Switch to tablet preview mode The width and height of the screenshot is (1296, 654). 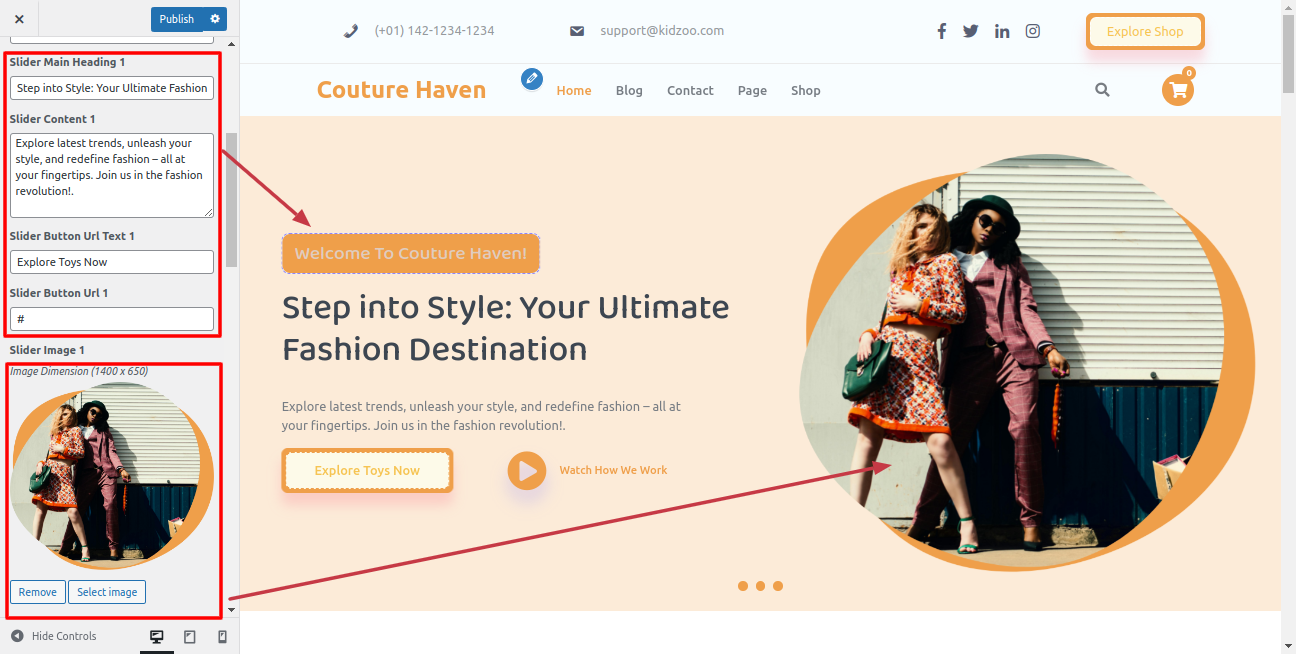[190, 637]
